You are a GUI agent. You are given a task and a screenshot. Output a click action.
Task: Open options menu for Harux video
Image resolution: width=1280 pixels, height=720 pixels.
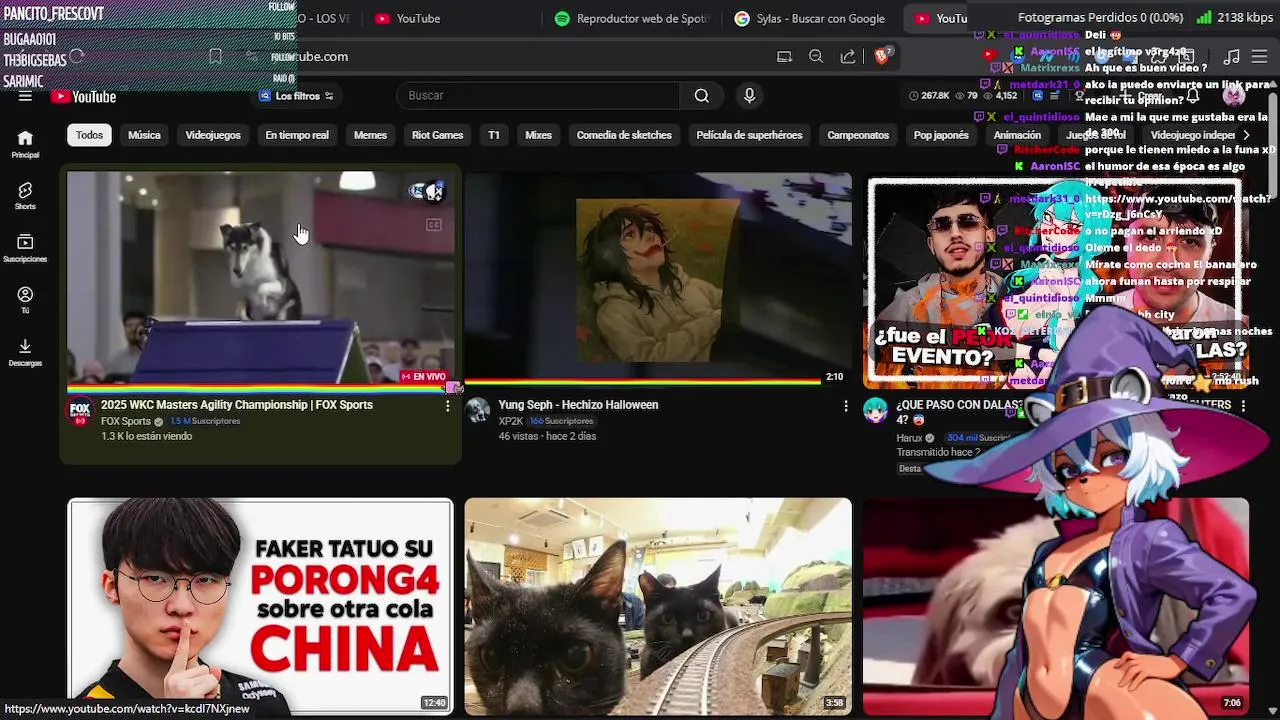coord(1243,406)
